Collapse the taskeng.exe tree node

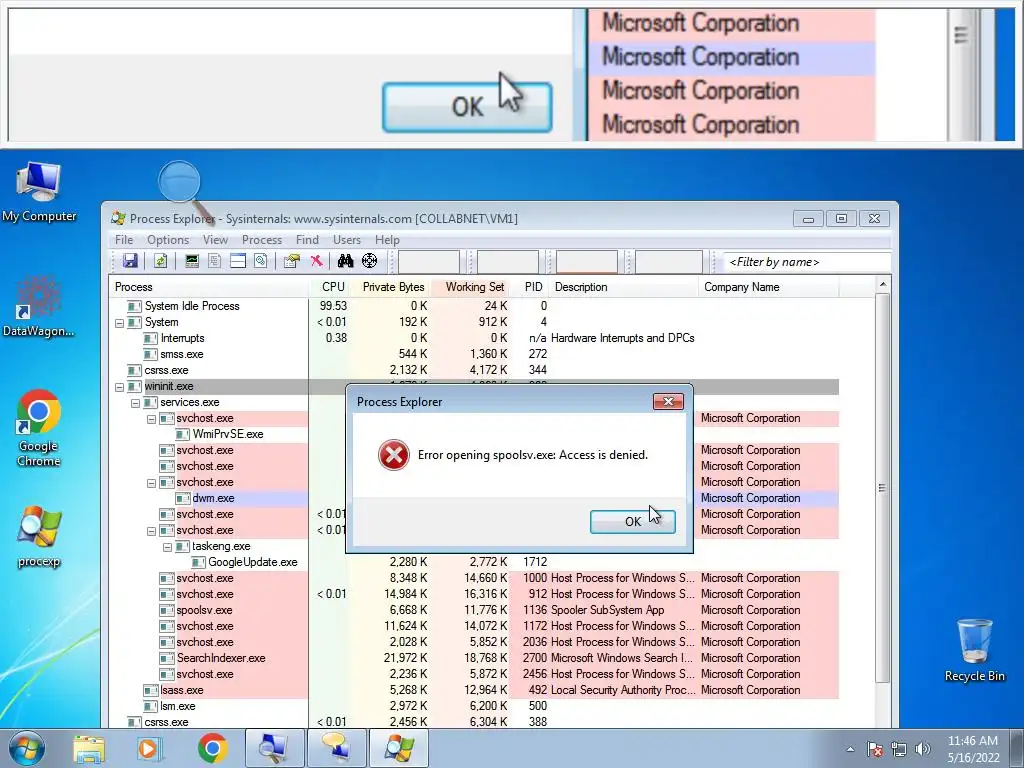pyautogui.click(x=167, y=547)
